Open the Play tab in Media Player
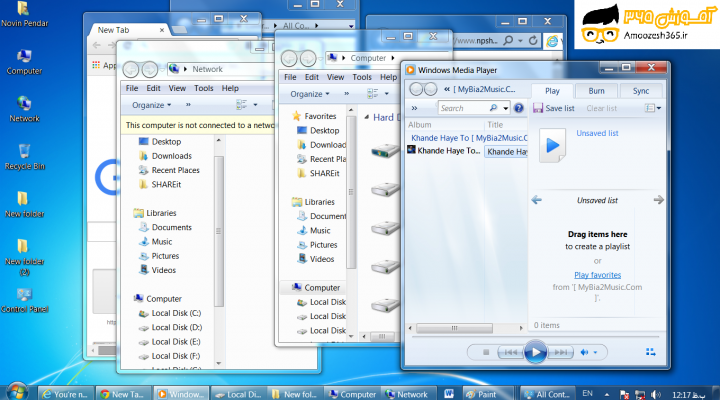 (552, 91)
